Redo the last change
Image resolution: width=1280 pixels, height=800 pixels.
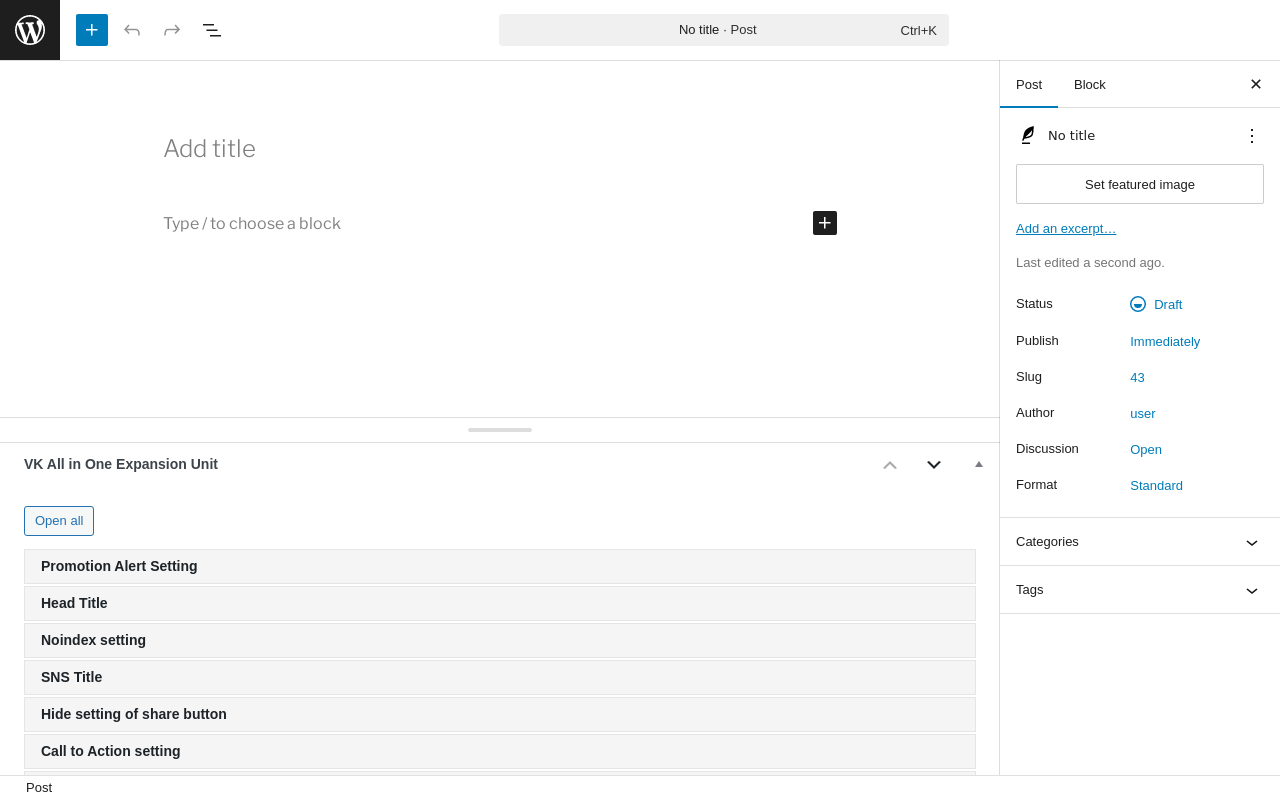(172, 30)
